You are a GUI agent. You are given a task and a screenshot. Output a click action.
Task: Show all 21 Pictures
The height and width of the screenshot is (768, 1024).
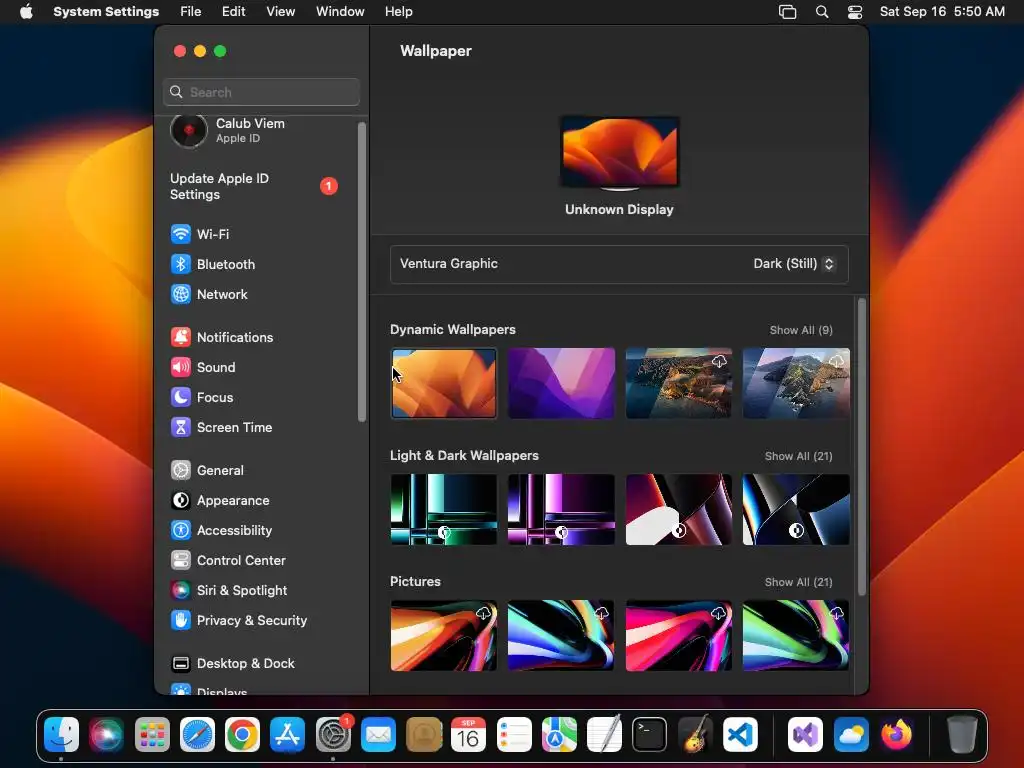coord(798,583)
